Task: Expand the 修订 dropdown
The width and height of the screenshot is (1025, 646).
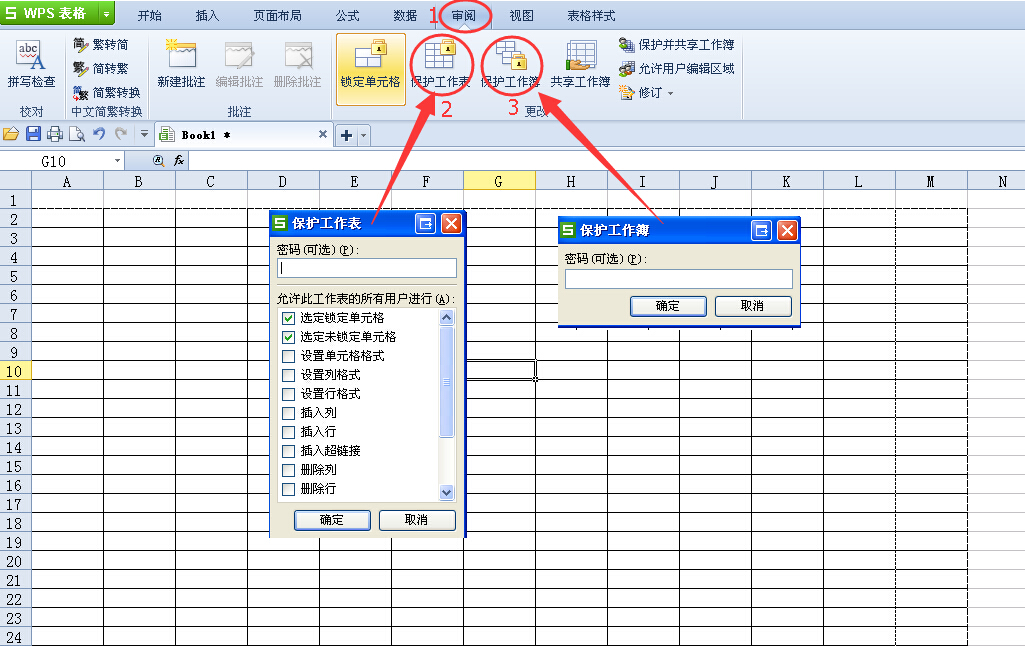Action: click(671, 93)
